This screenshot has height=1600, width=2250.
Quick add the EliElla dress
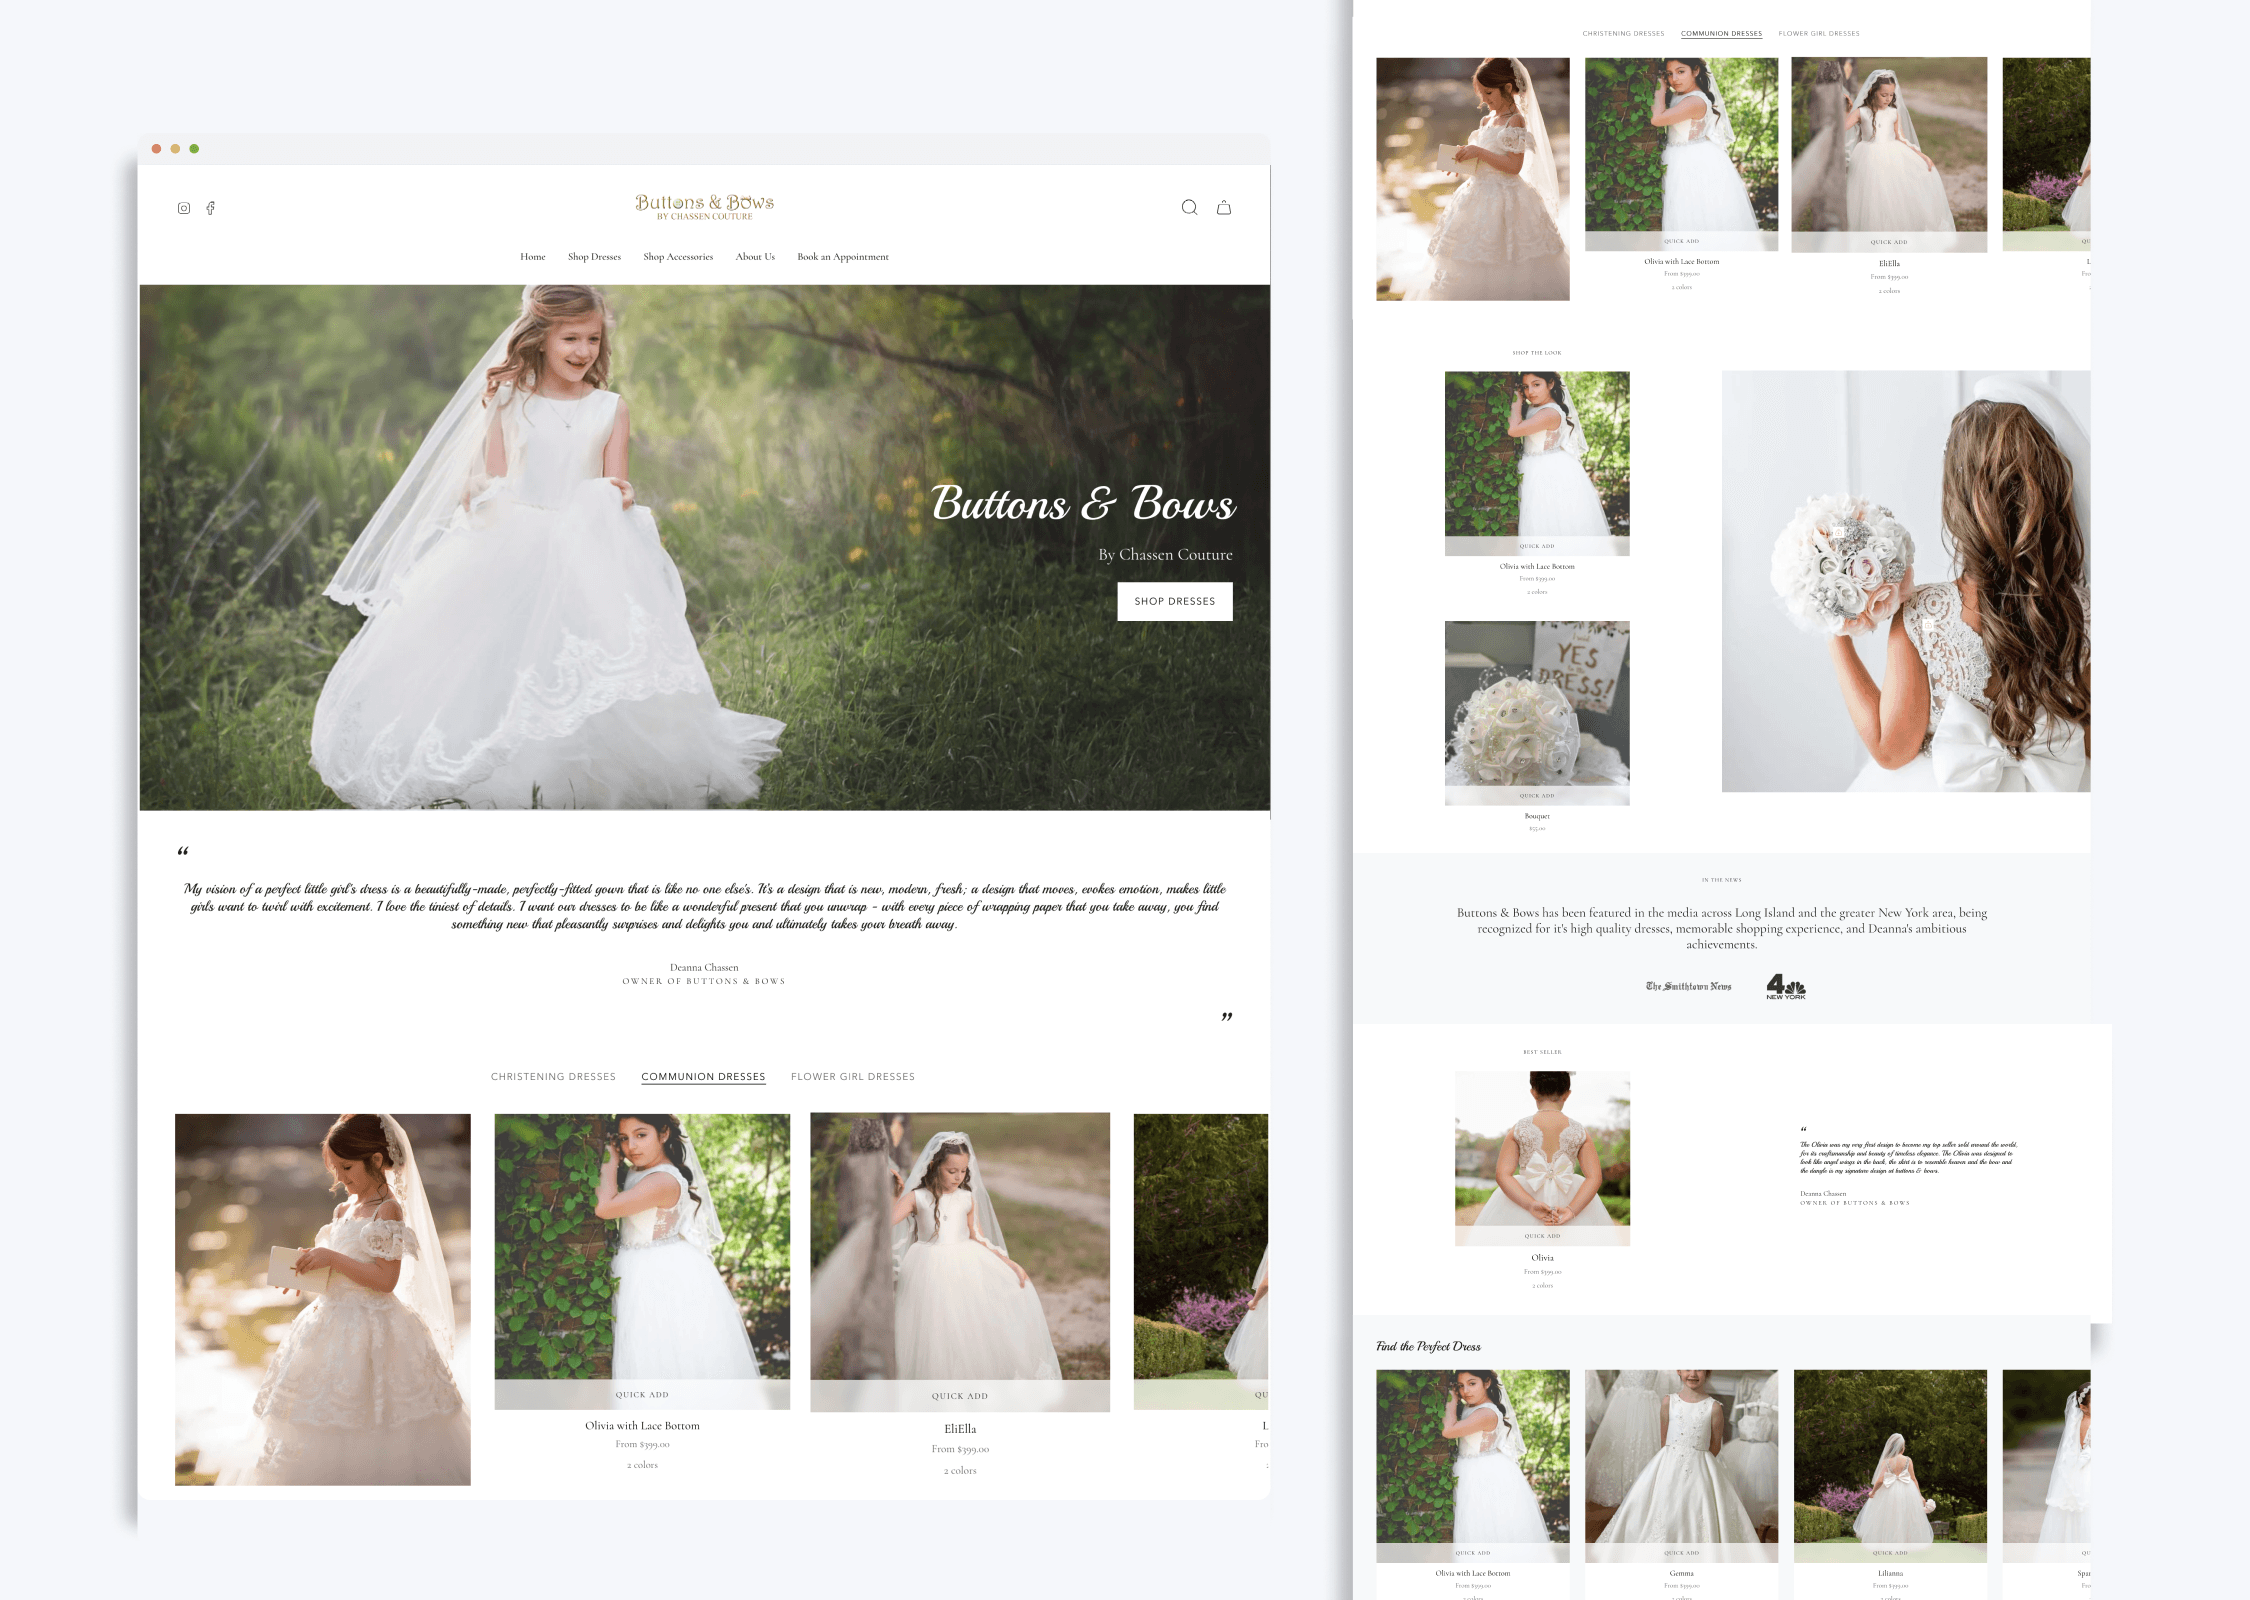click(959, 1396)
